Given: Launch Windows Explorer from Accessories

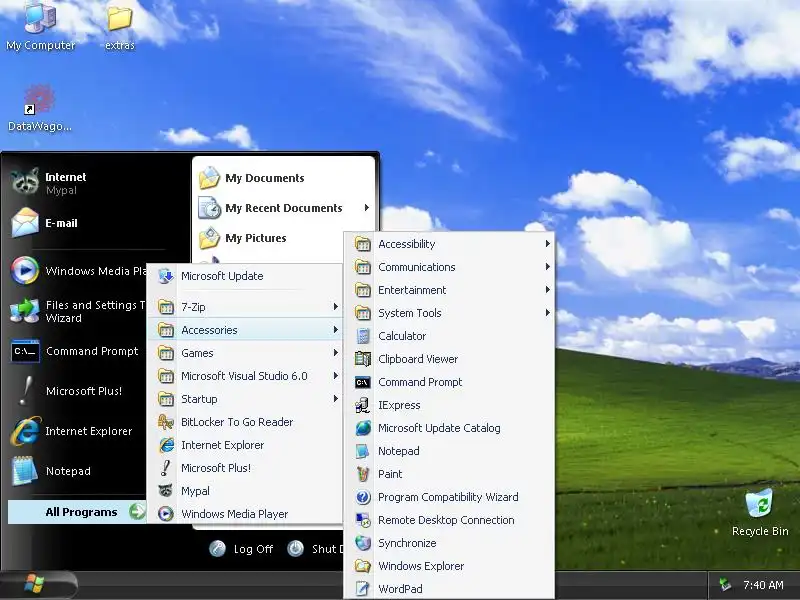Looking at the screenshot, I should tap(449, 566).
